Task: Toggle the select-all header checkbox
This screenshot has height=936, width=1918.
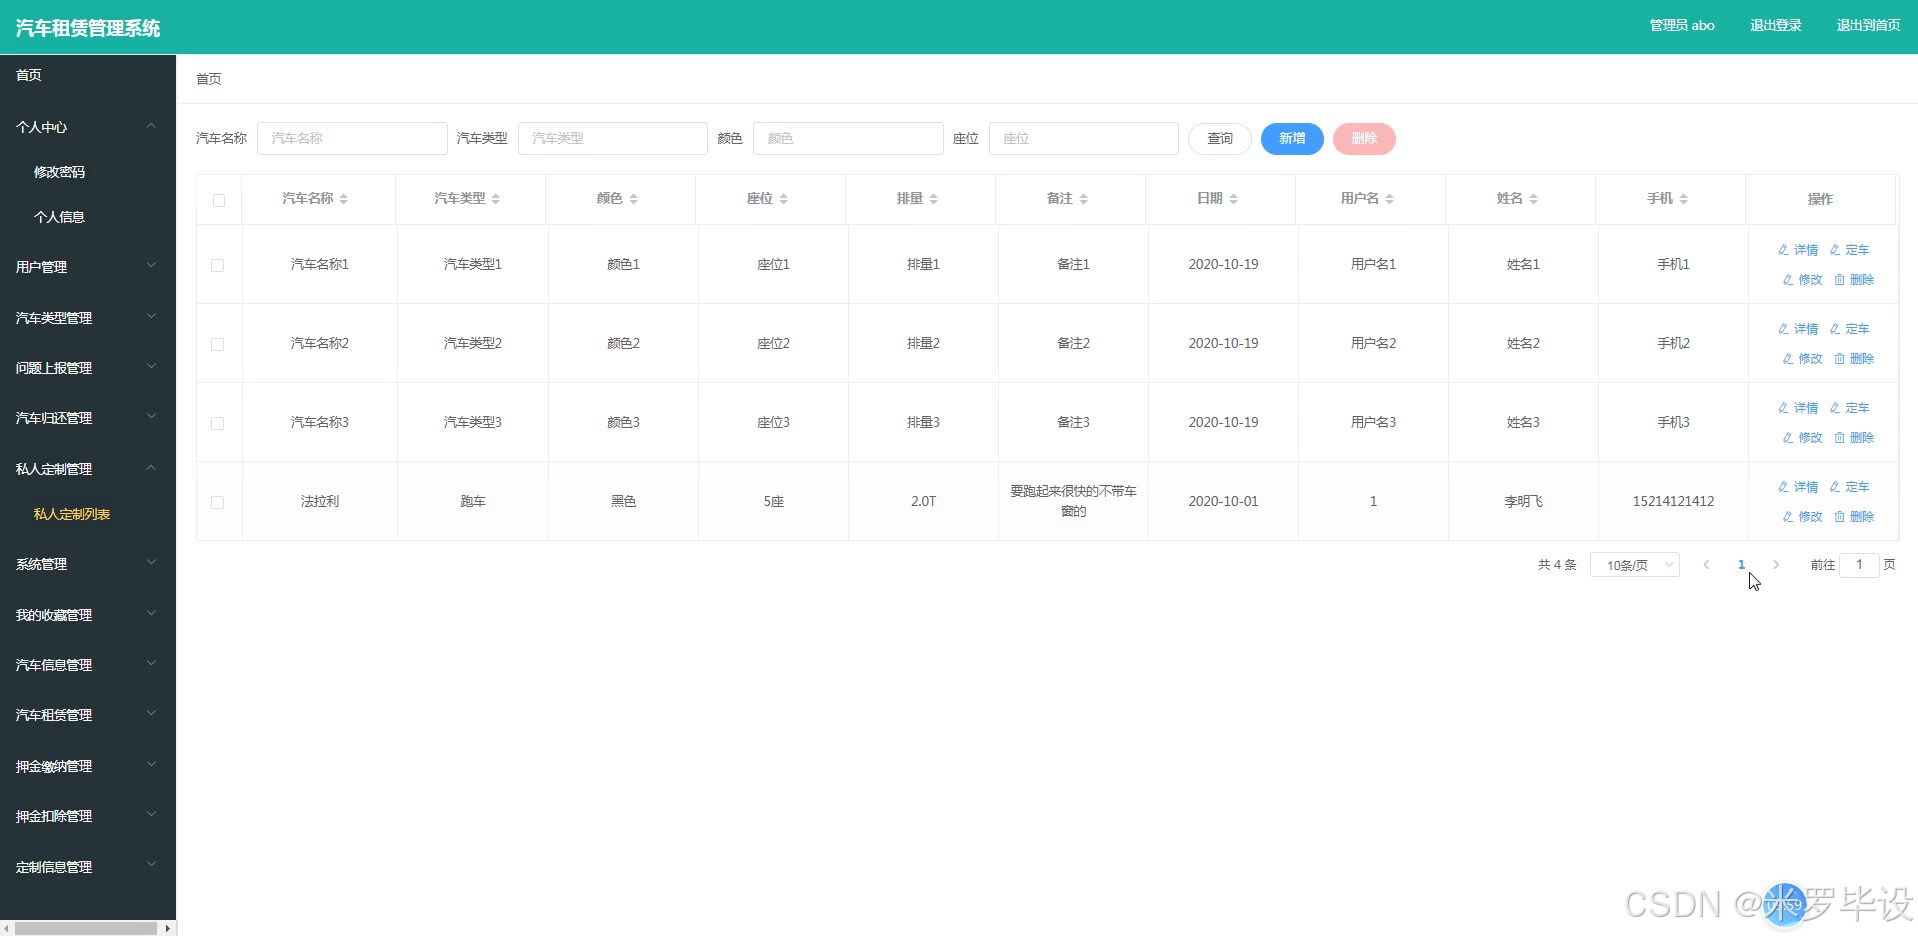Action: pyautogui.click(x=219, y=200)
